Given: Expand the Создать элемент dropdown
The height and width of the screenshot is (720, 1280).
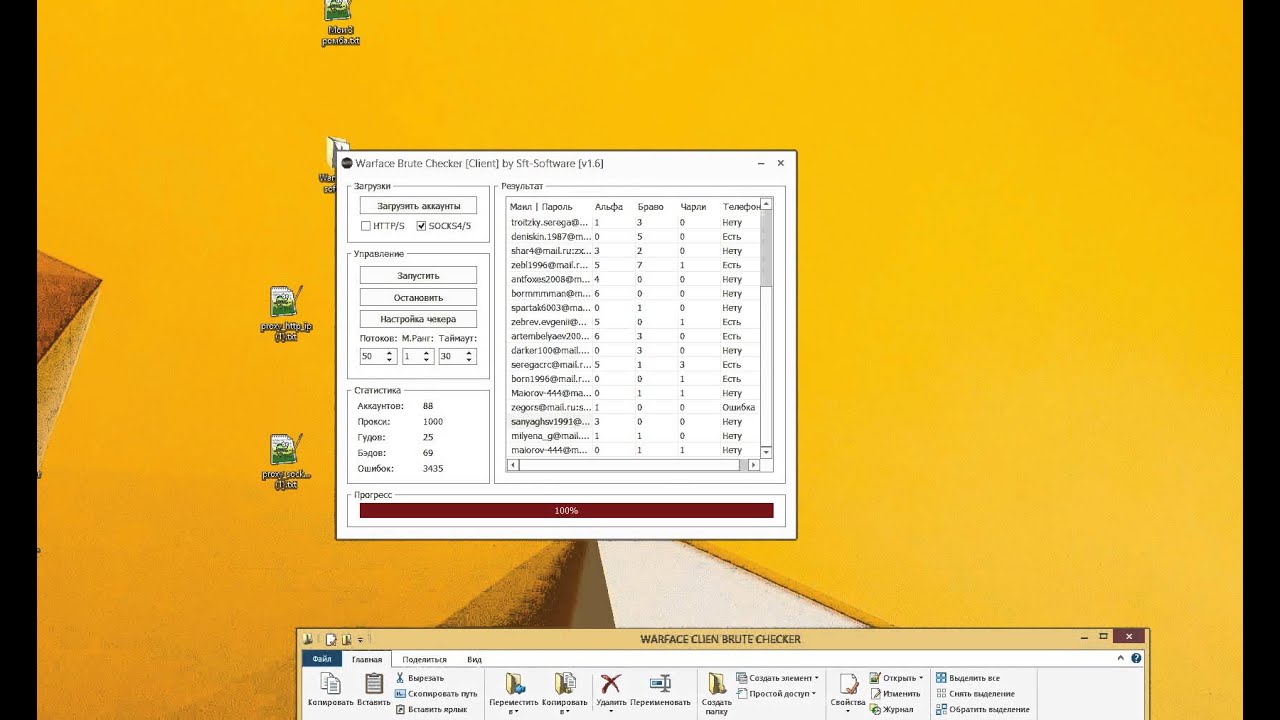Looking at the screenshot, I should tap(816, 678).
